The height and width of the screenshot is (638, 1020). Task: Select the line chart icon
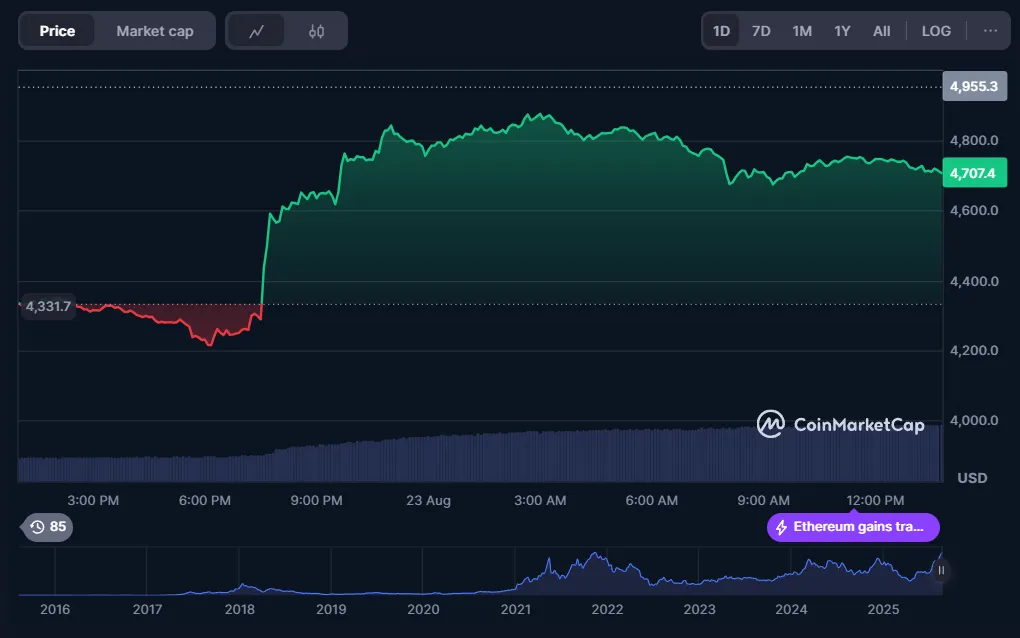tap(257, 30)
